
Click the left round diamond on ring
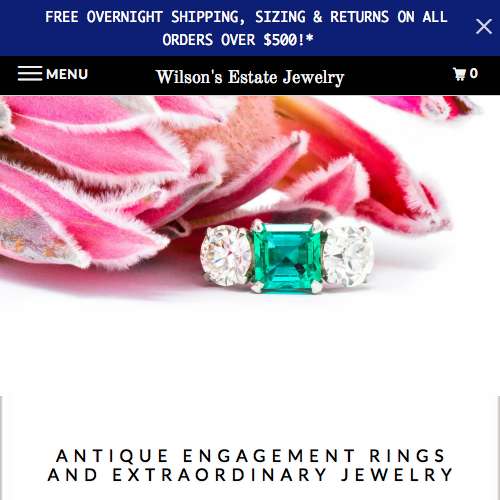coord(226,256)
